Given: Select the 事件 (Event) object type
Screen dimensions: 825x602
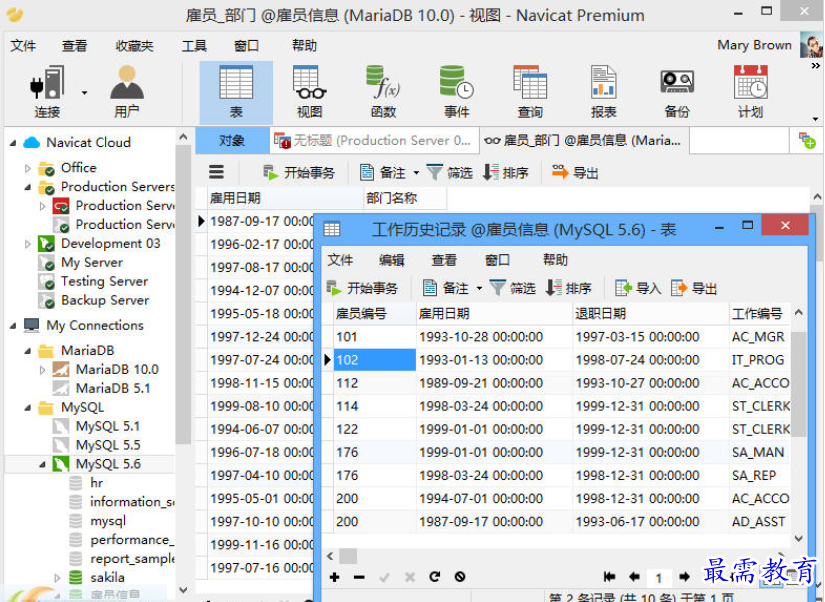Looking at the screenshot, I should pyautogui.click(x=456, y=92).
